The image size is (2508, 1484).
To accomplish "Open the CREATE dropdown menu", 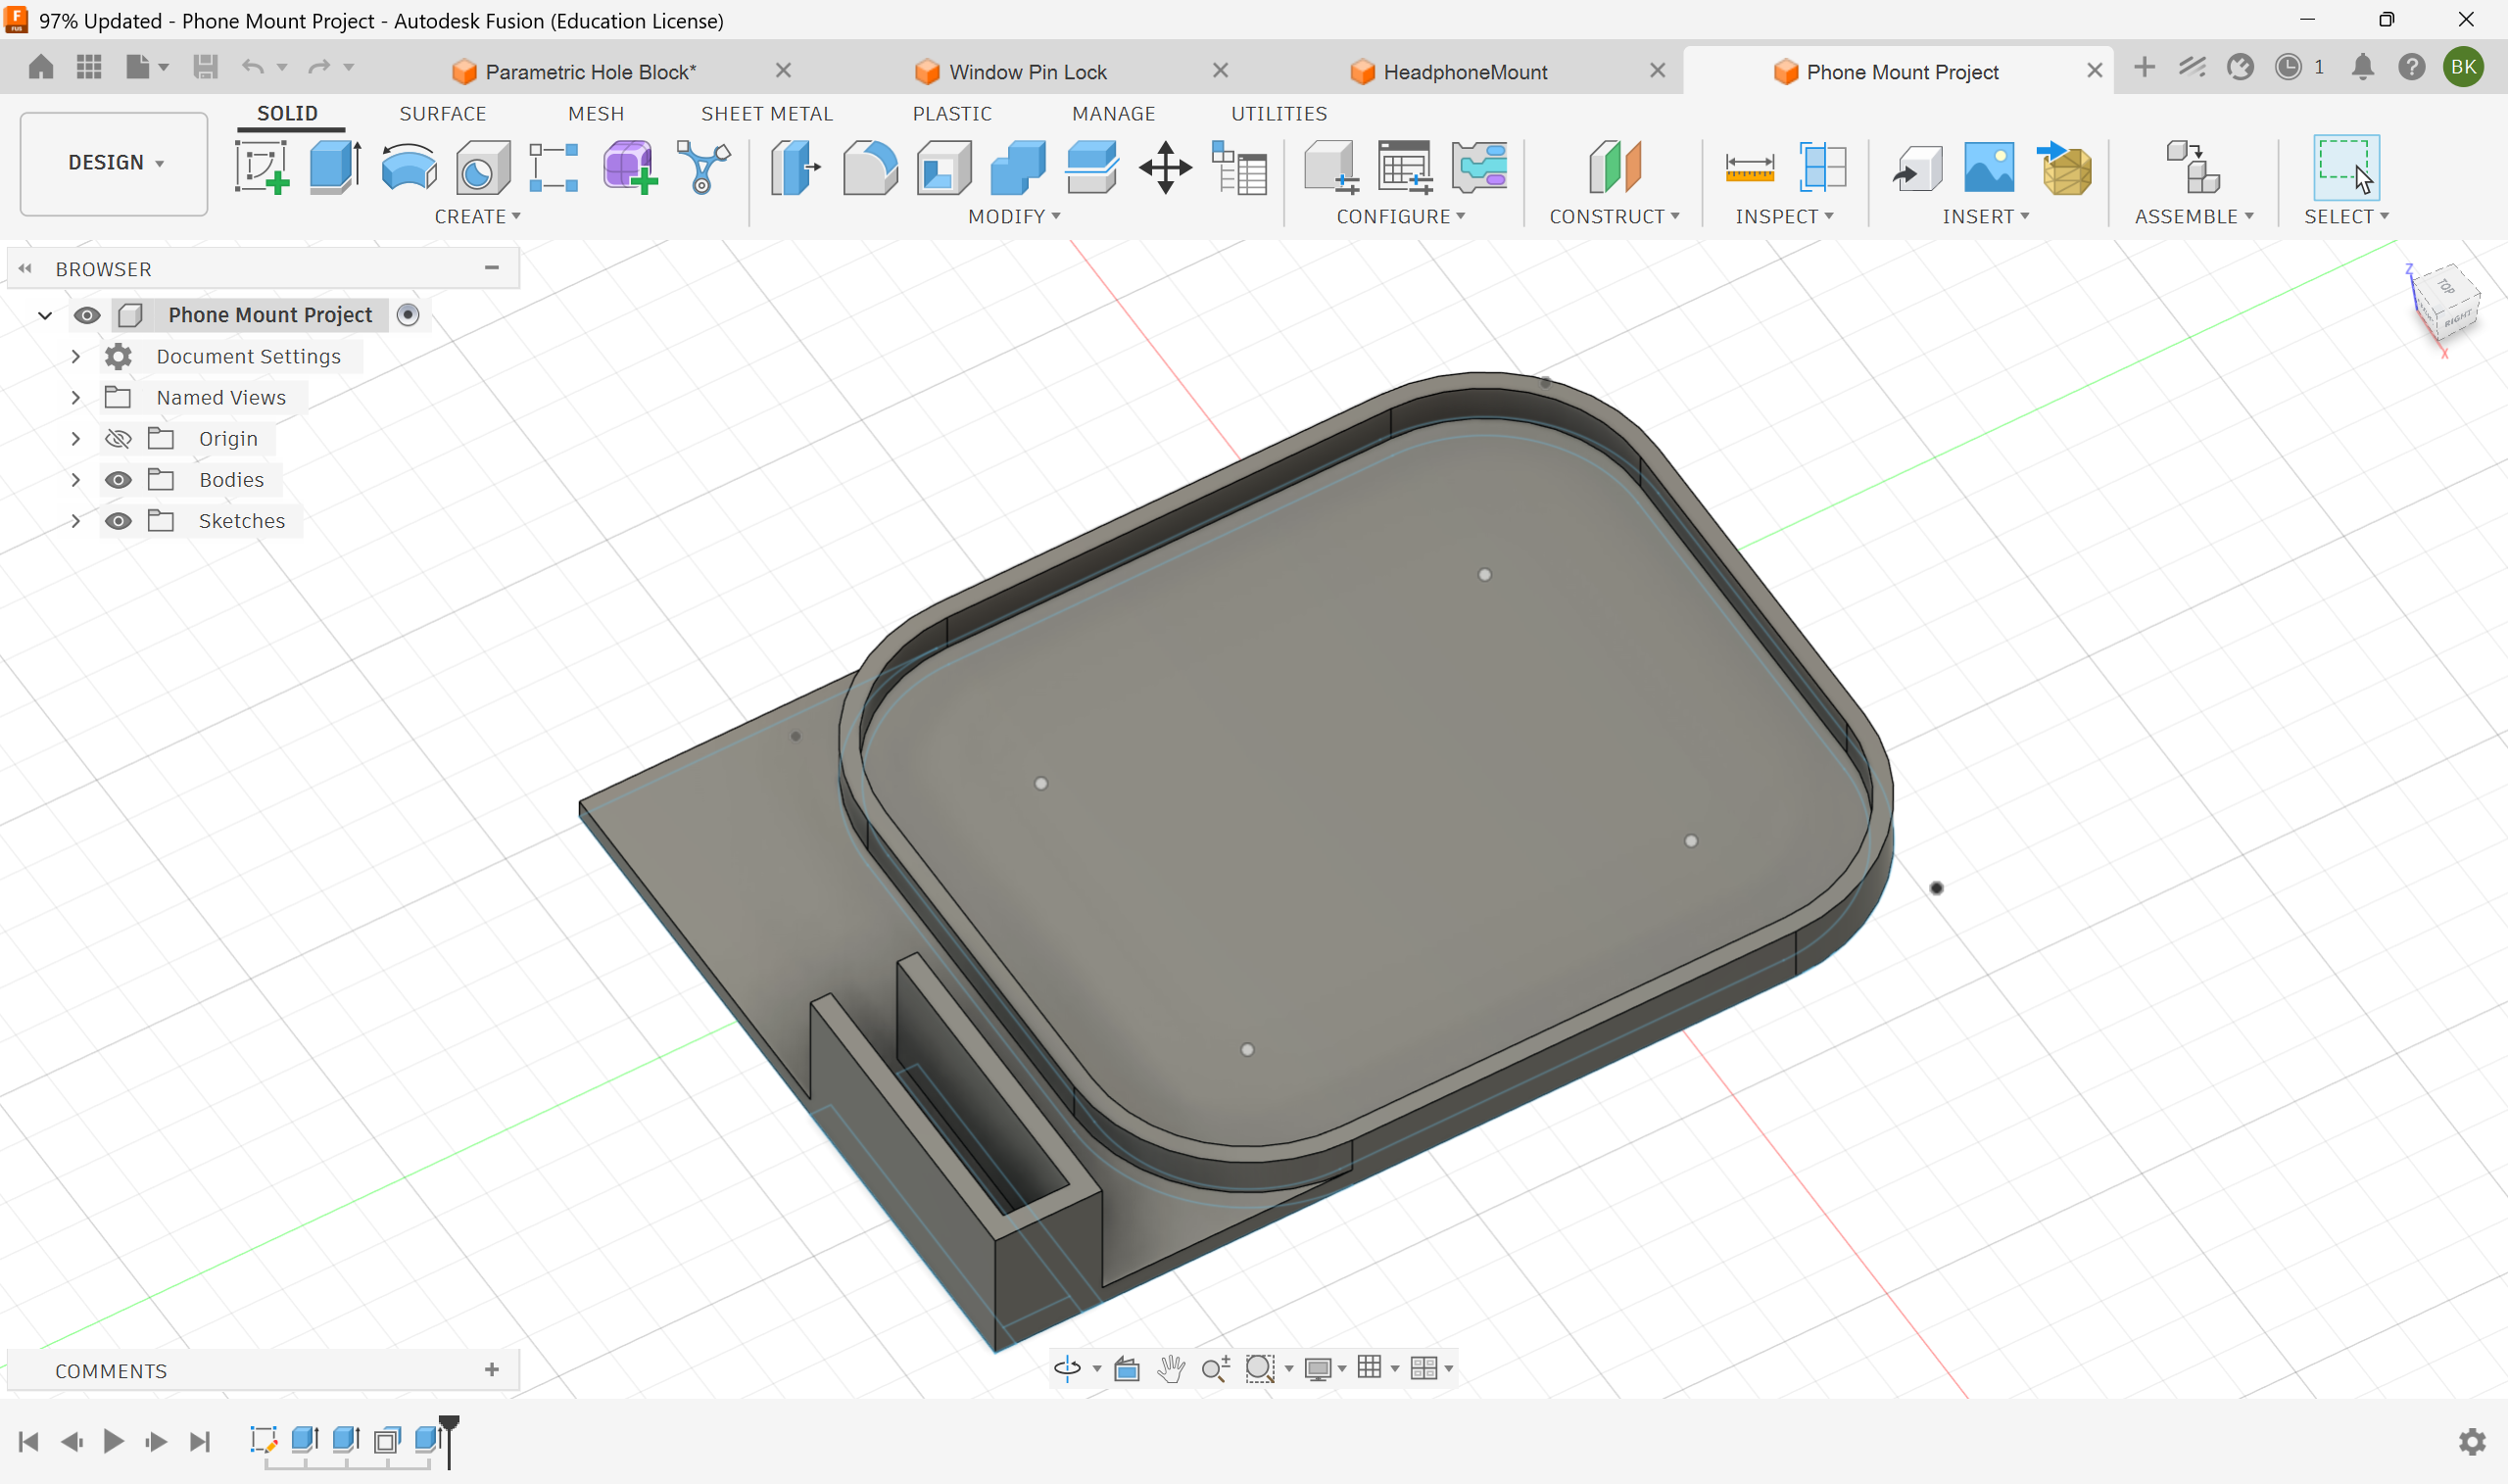I will coord(477,216).
